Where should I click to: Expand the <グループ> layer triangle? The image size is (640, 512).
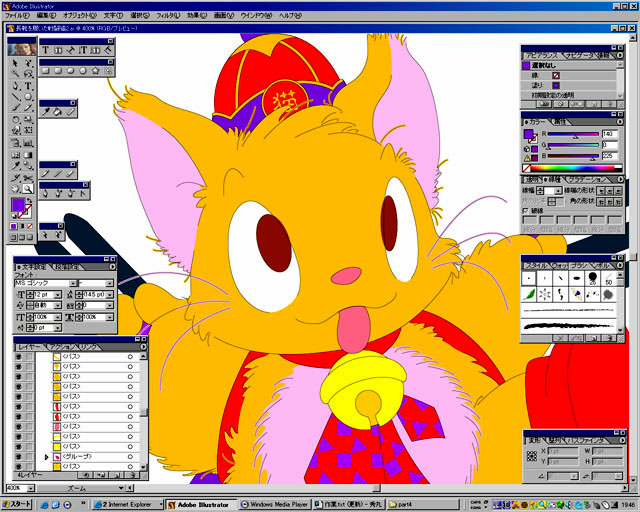click(46, 457)
